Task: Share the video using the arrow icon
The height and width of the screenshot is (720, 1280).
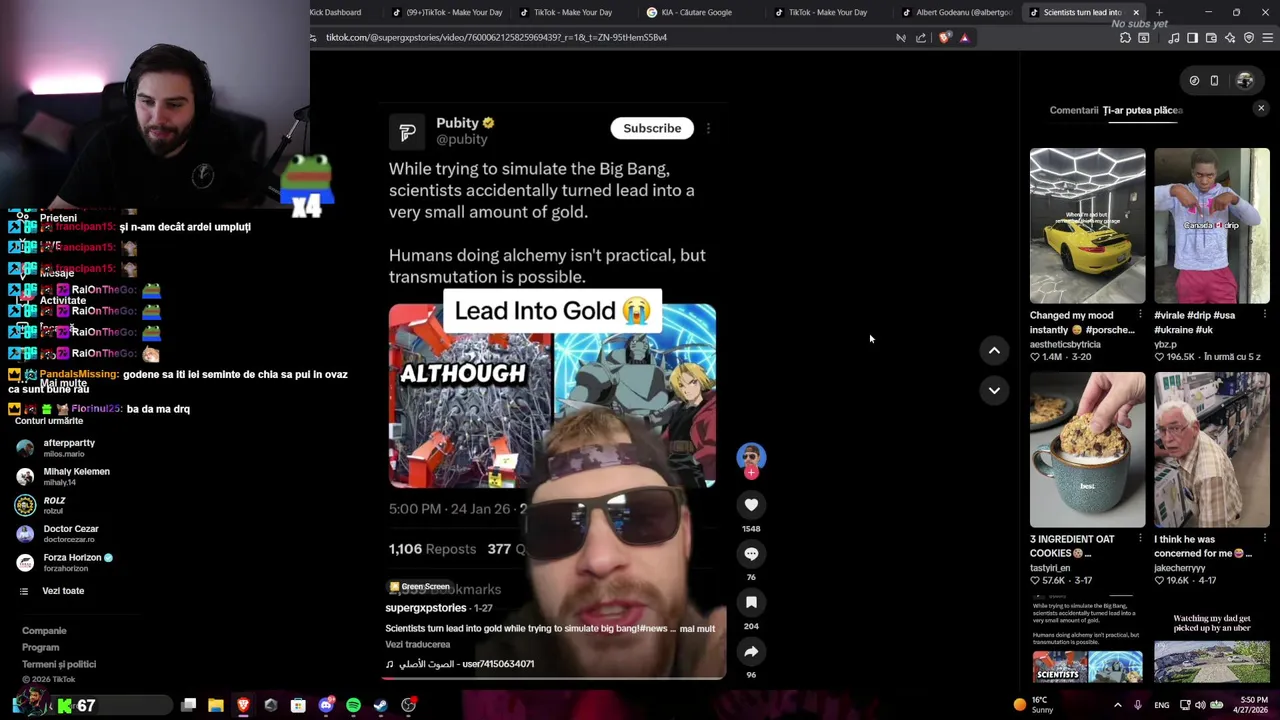Action: [751, 651]
